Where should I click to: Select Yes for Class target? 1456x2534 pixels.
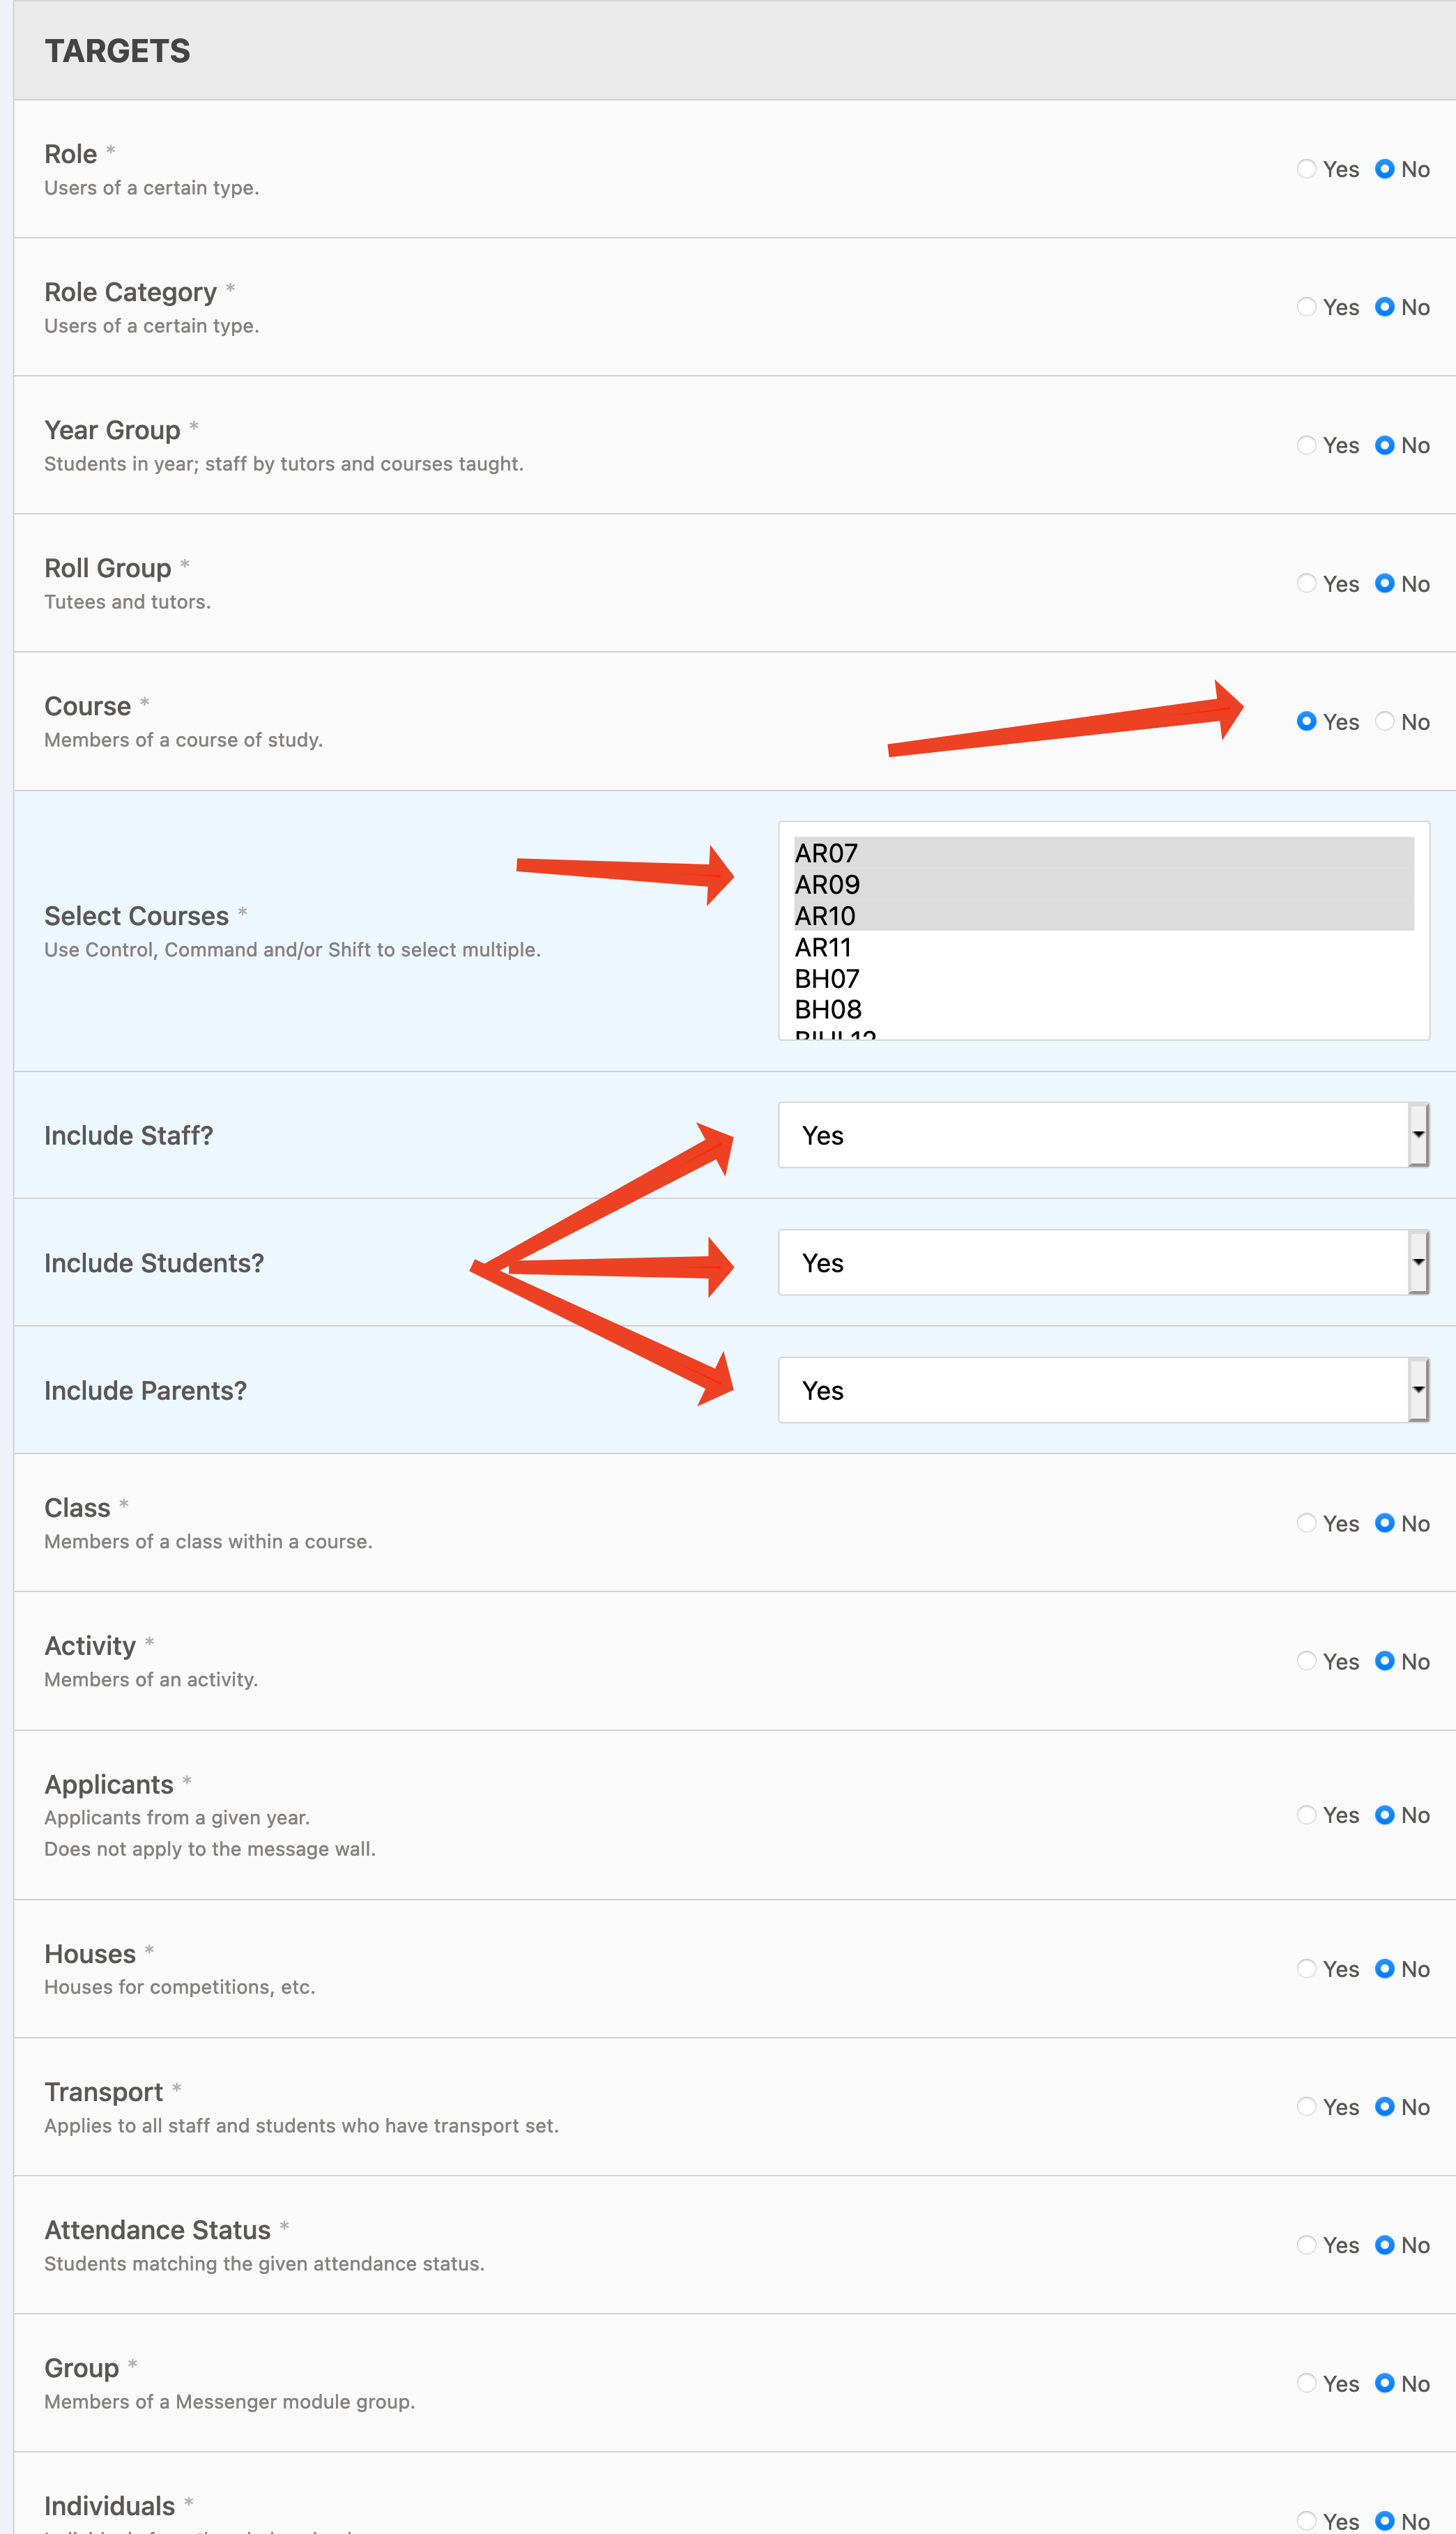(x=1306, y=1523)
